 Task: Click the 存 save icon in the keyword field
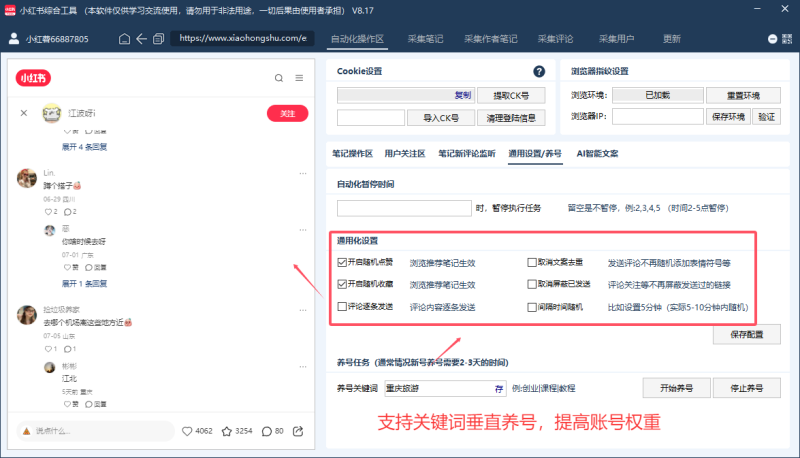[498, 389]
